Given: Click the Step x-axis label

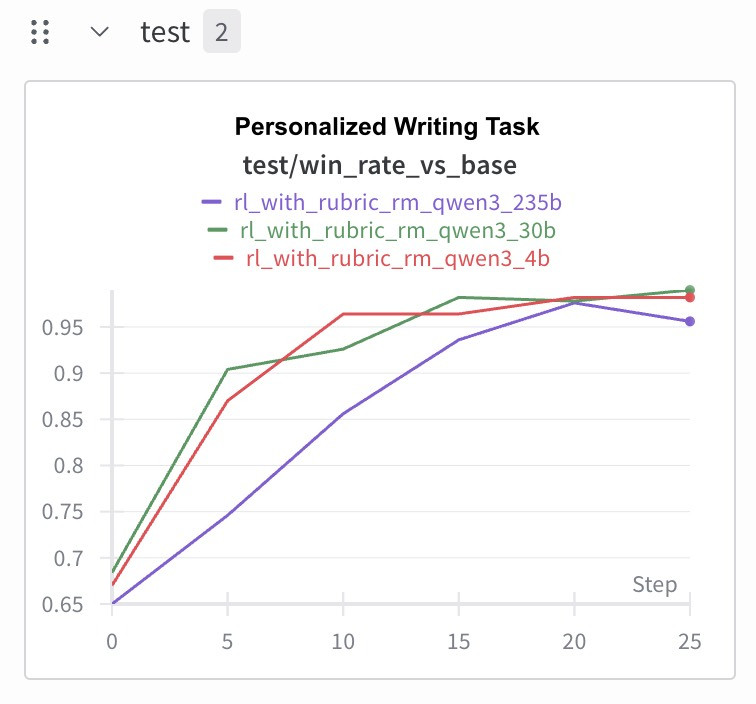Looking at the screenshot, I should [655, 584].
